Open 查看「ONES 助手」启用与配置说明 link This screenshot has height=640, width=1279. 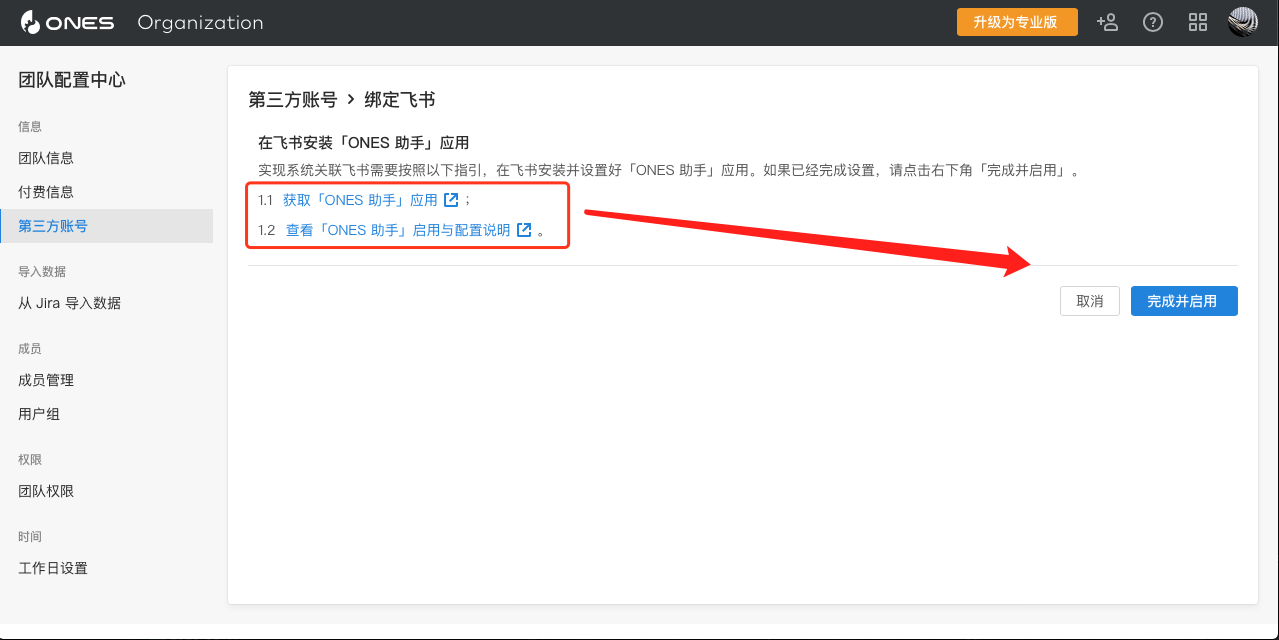click(398, 230)
